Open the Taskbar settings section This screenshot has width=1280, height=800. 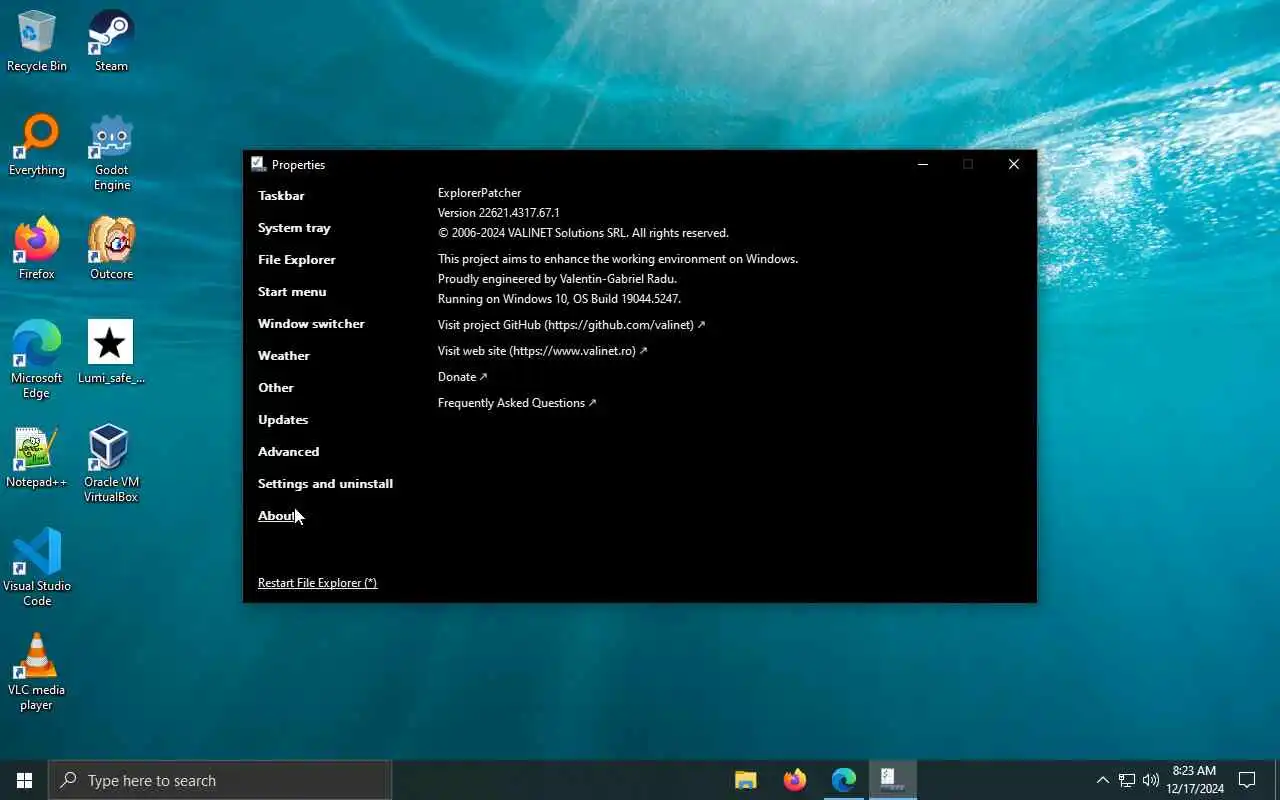[x=281, y=196]
